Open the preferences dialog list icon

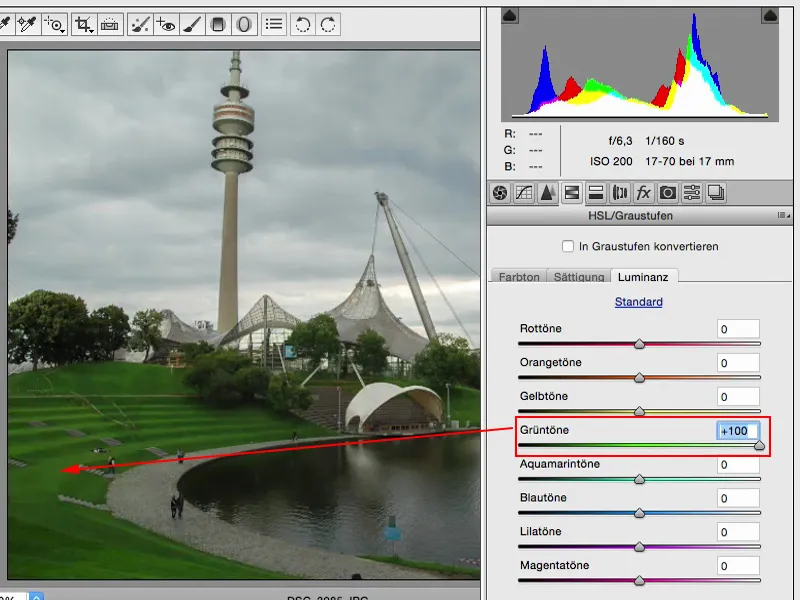coord(274,24)
